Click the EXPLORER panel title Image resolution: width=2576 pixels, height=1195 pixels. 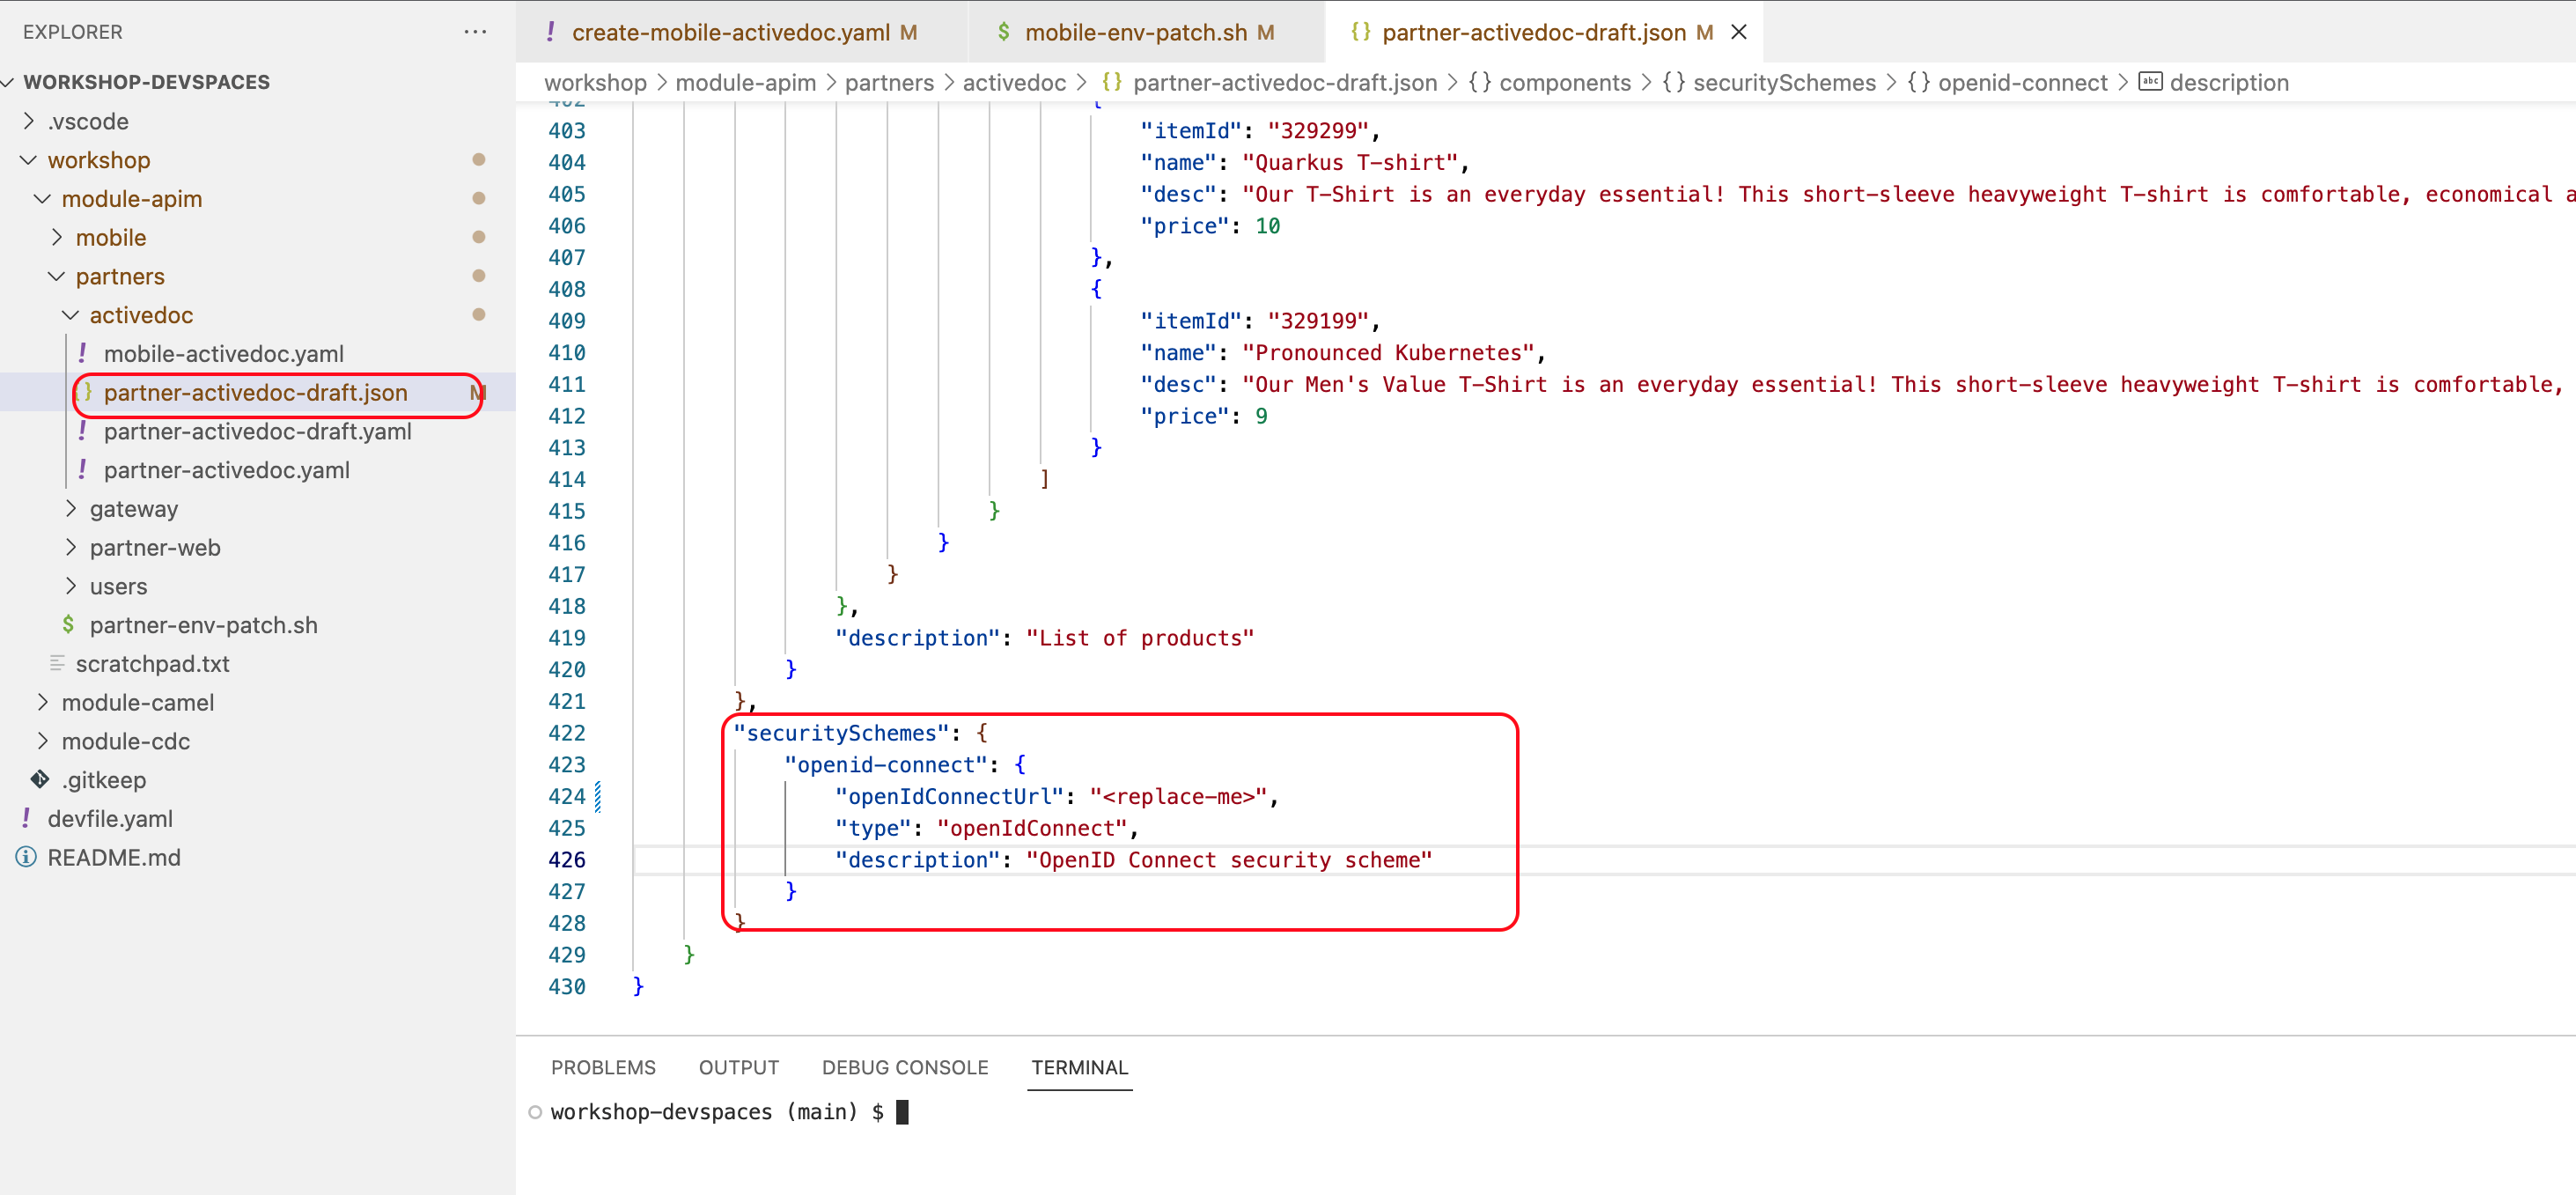(73, 32)
